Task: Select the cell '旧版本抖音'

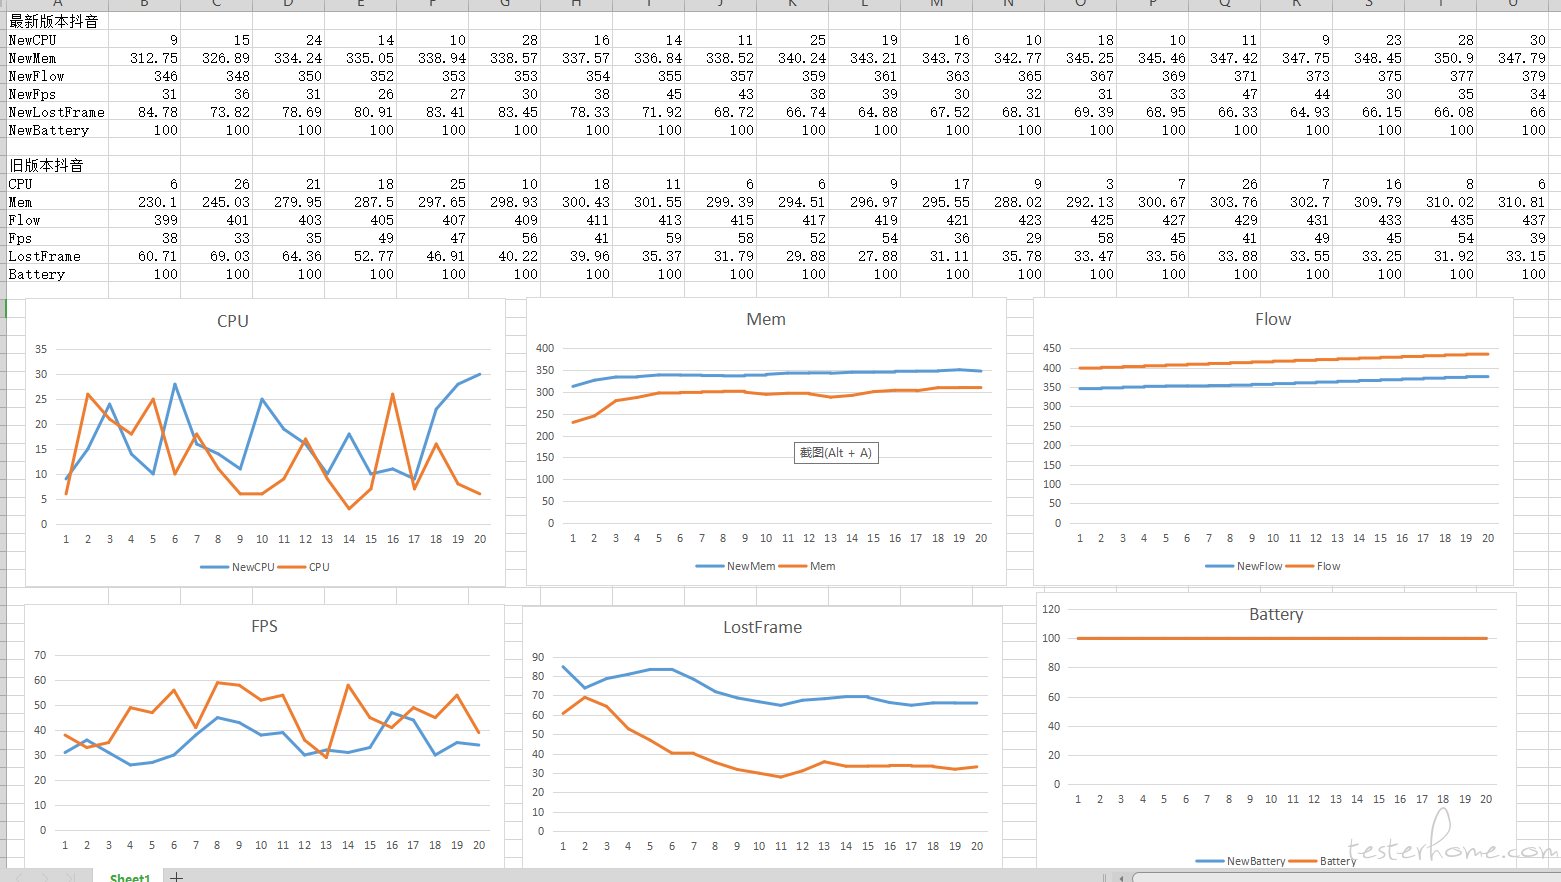Action: [58, 165]
